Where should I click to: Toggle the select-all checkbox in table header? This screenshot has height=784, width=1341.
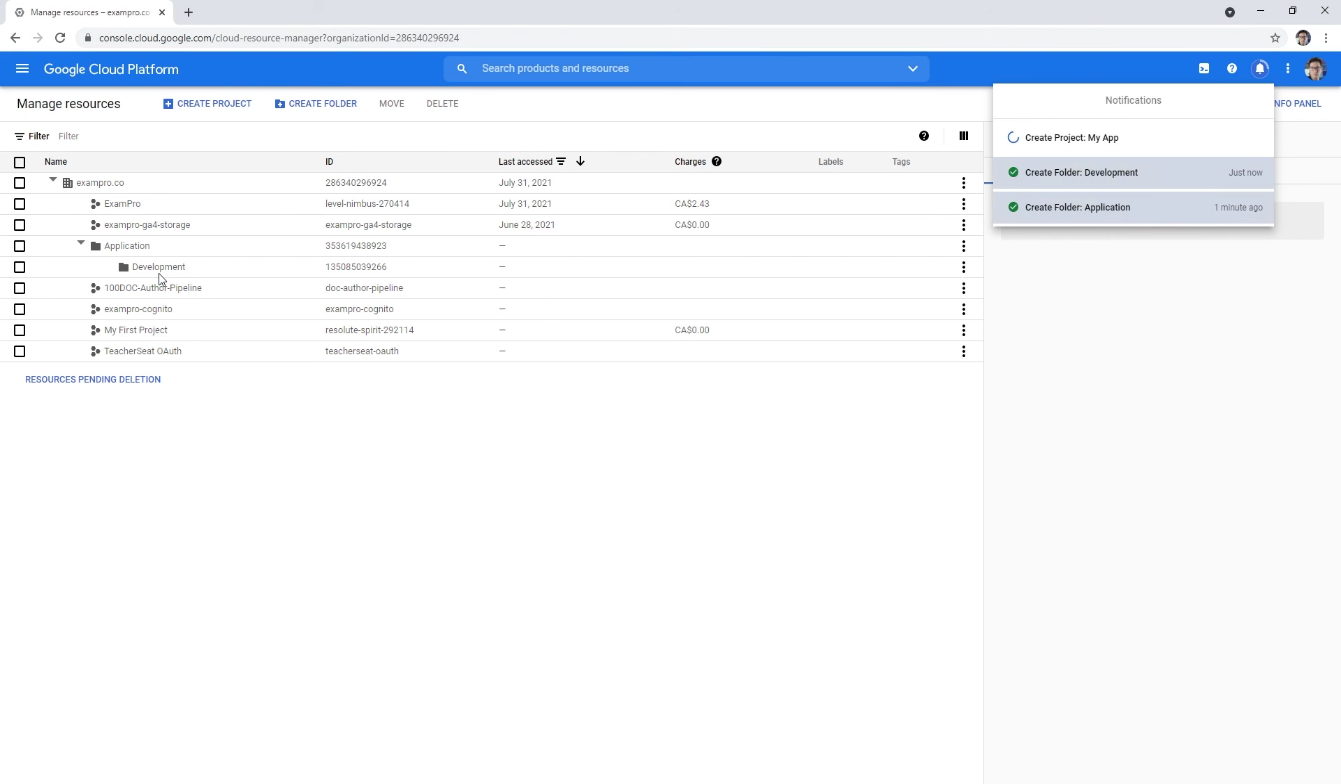(19, 162)
